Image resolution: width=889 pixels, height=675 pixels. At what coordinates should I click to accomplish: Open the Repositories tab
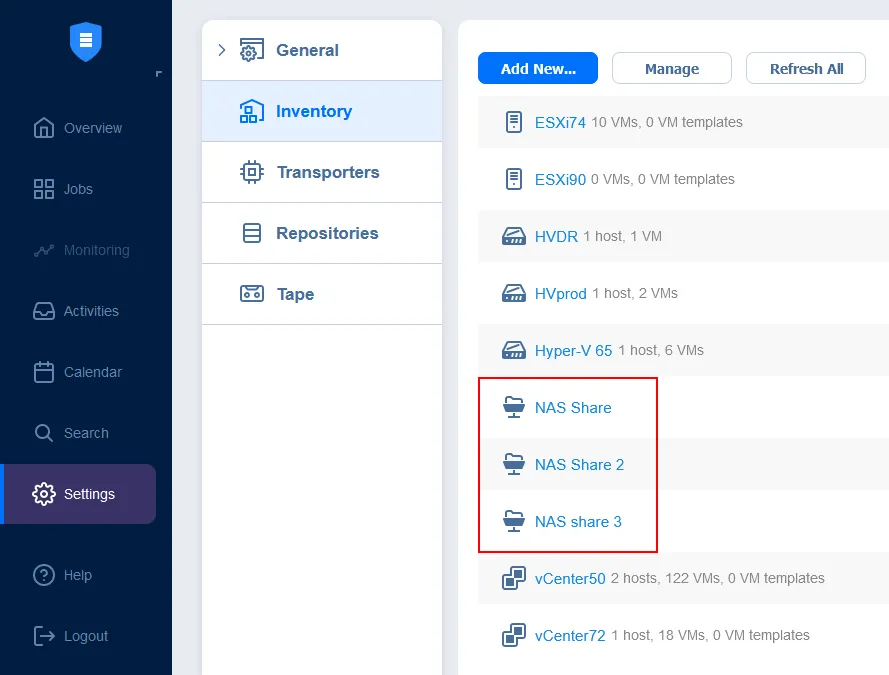tap(326, 233)
